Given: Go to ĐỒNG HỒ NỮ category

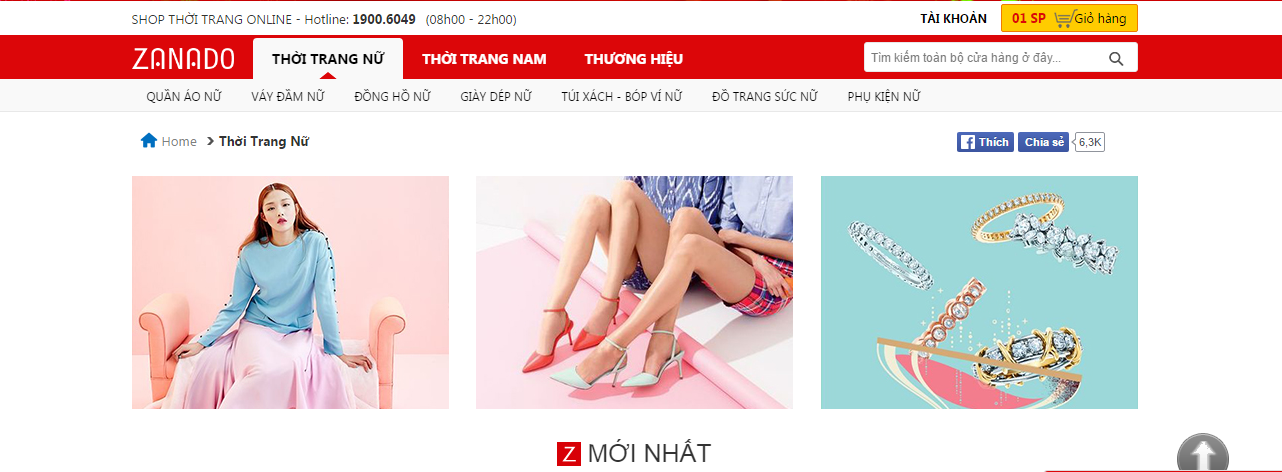Looking at the screenshot, I should pyautogui.click(x=392, y=96).
